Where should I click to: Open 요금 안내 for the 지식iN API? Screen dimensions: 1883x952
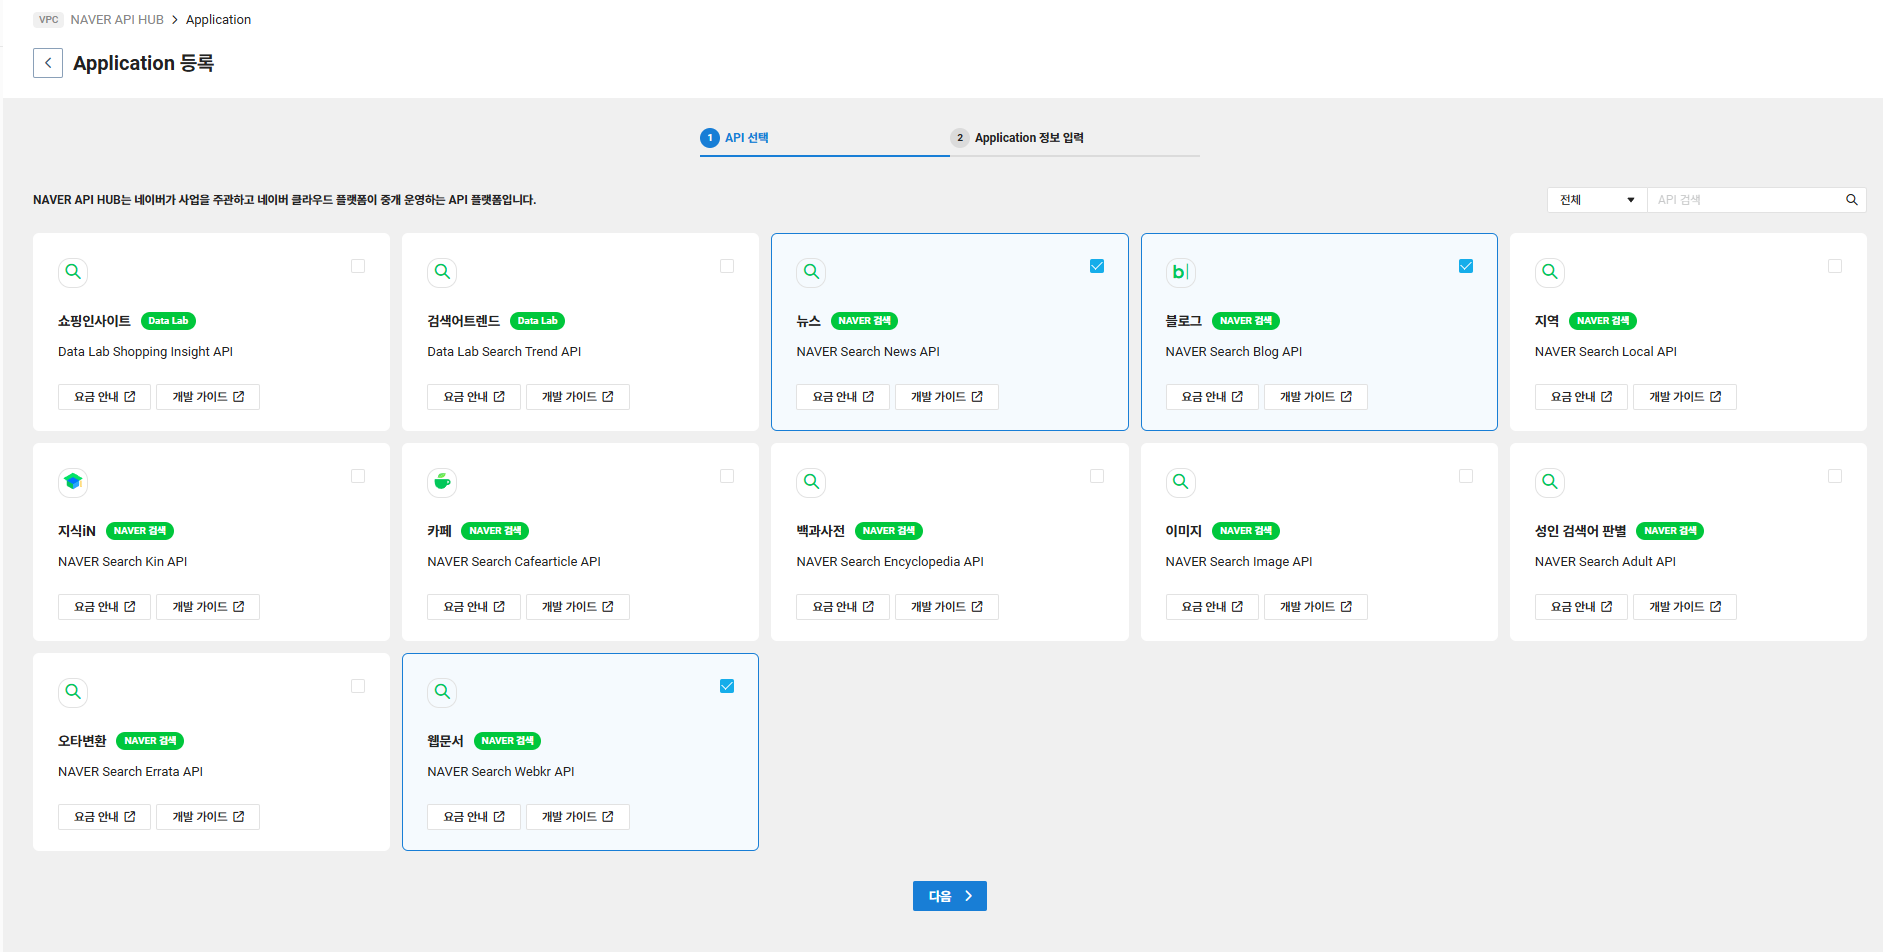click(x=104, y=607)
